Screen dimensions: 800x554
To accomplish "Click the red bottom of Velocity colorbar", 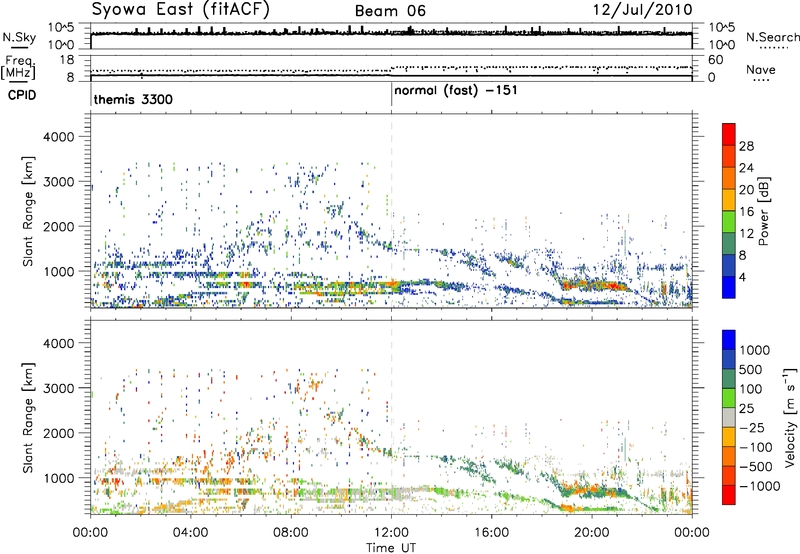I will [x=729, y=495].
